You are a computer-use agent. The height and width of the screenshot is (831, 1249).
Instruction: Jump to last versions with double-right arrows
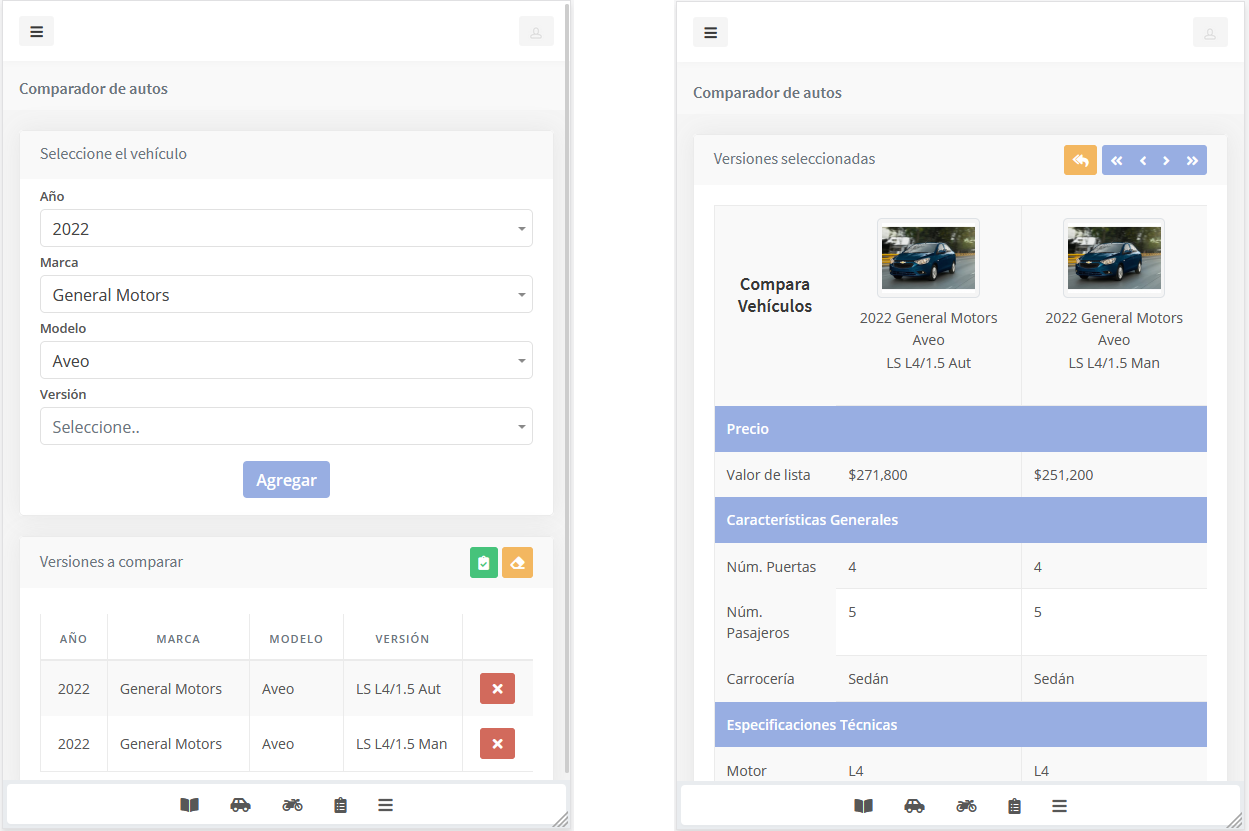(1192, 161)
